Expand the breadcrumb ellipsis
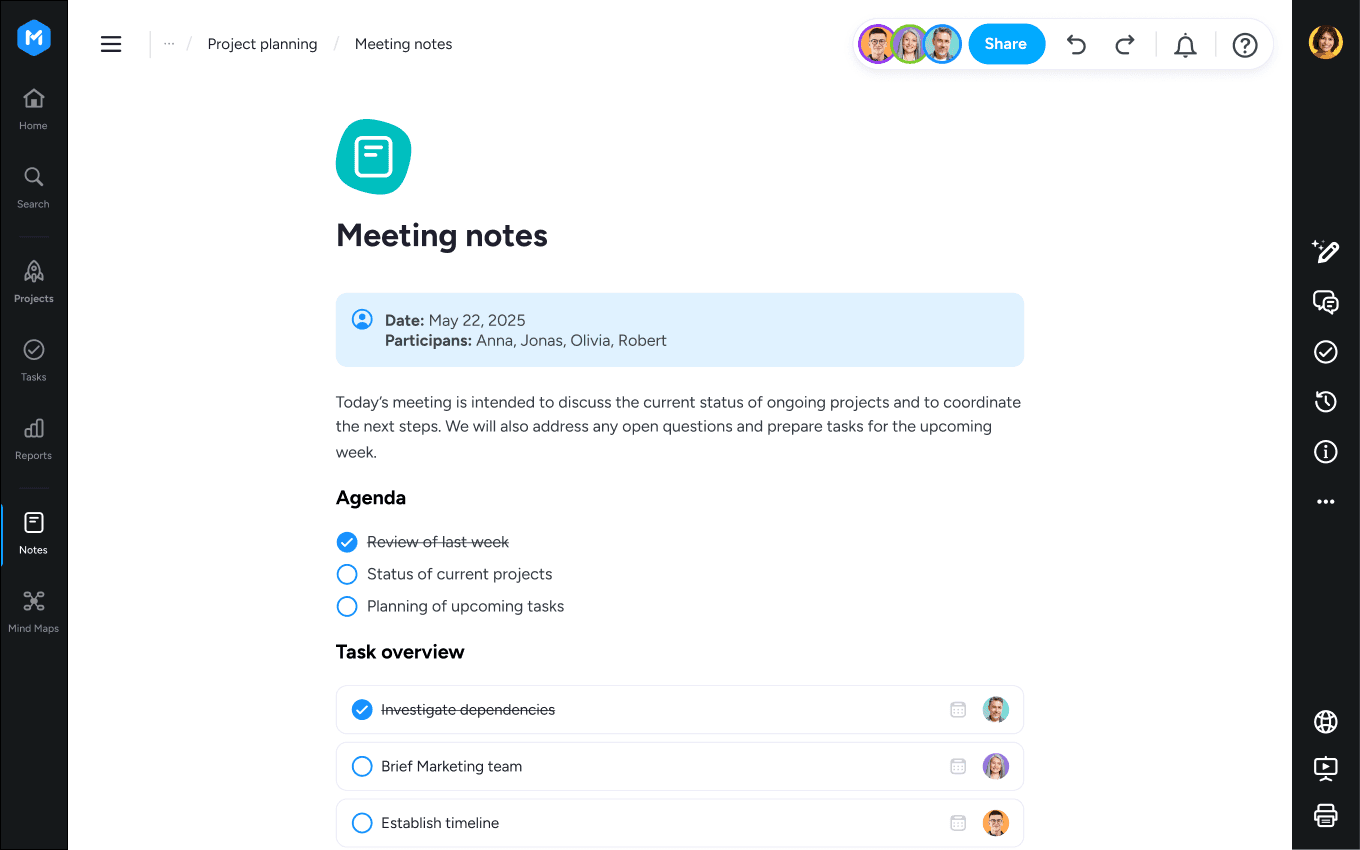1360x850 pixels. click(169, 44)
